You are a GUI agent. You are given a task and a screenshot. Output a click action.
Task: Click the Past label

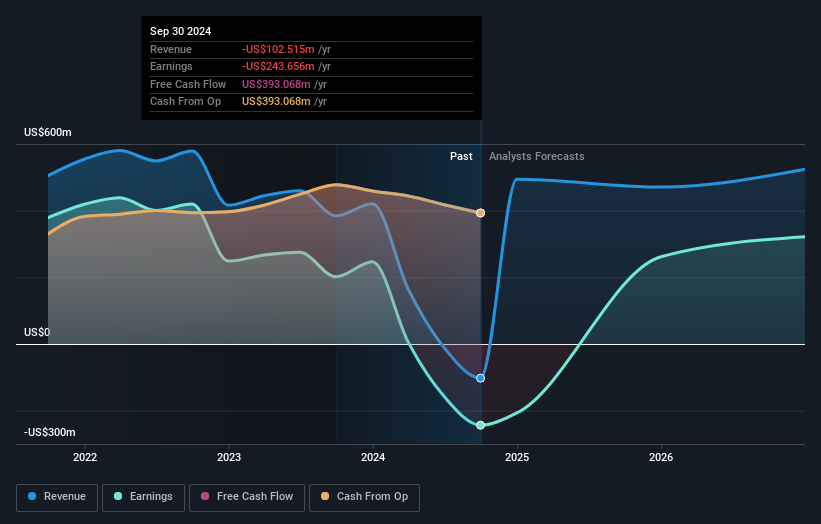pos(461,156)
